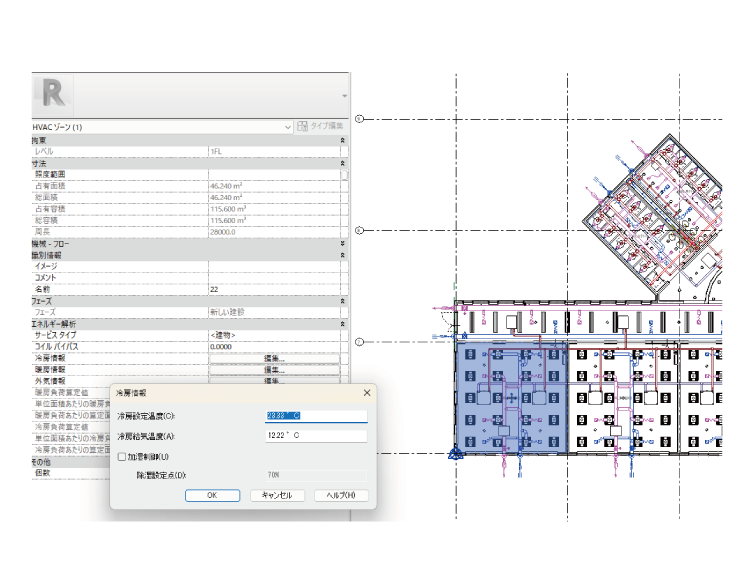Click the grid bubble at the top grid line
This screenshot has height=581, width=753.
pos(360,119)
